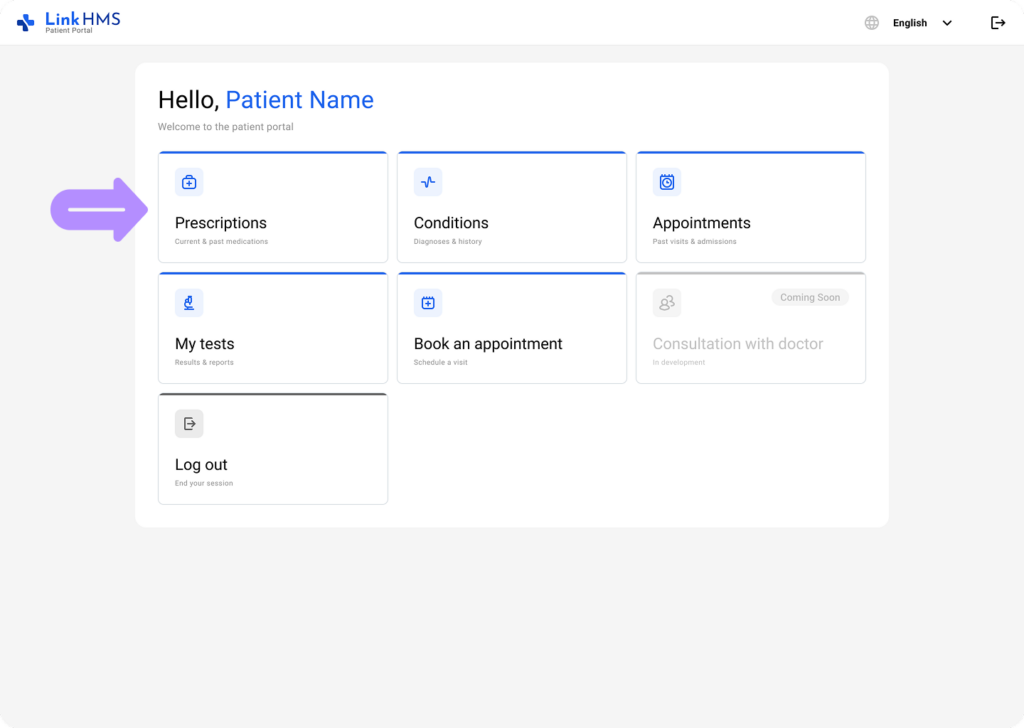Open the My tests card title
The image size is (1024, 728).
pyautogui.click(x=204, y=343)
